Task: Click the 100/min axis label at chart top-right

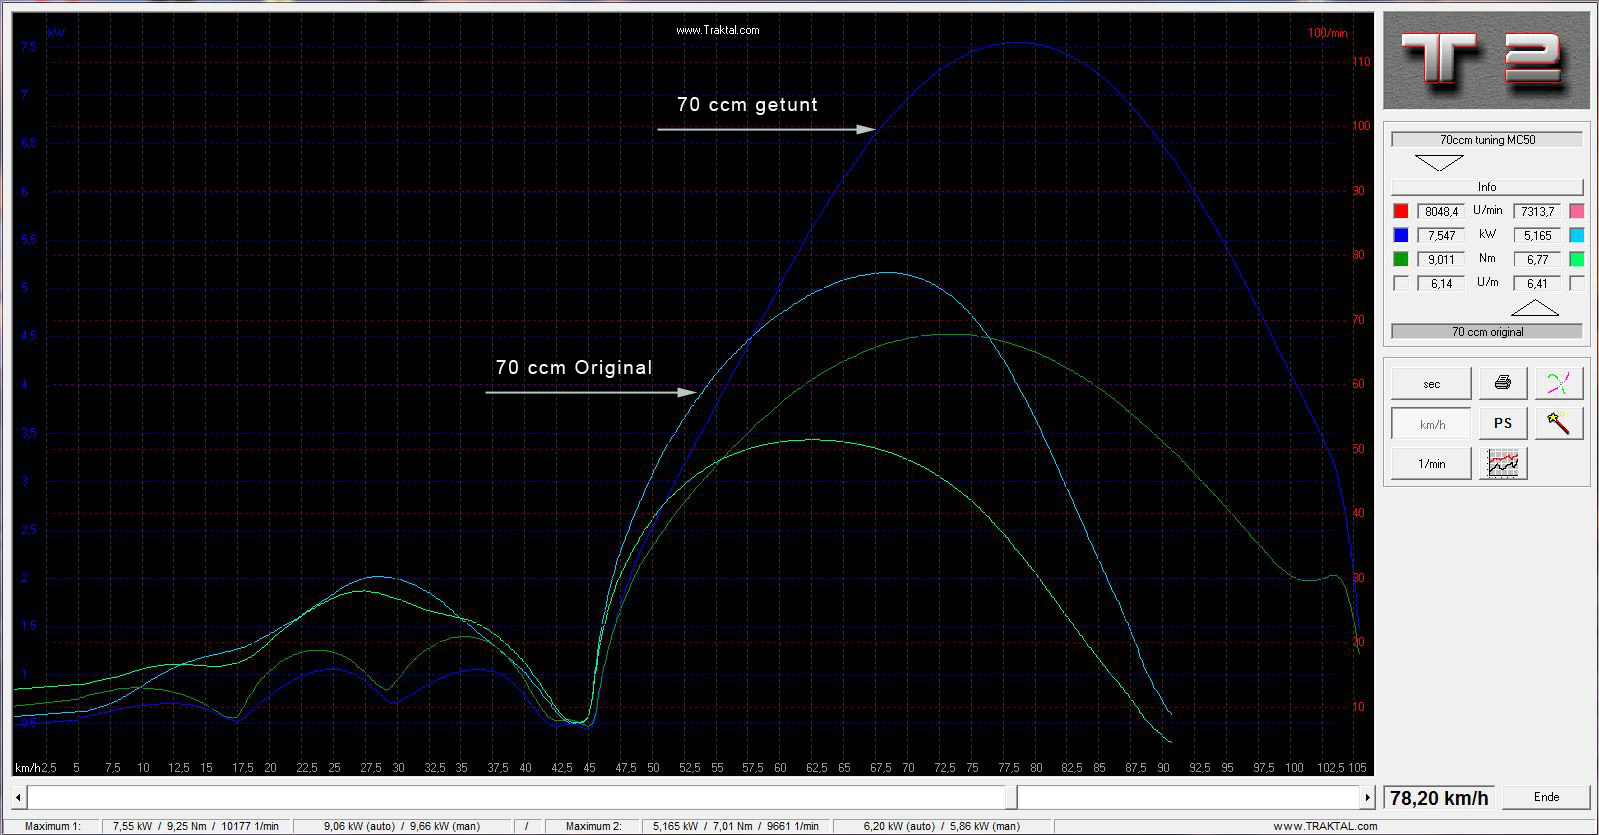Action: pyautogui.click(x=1327, y=33)
